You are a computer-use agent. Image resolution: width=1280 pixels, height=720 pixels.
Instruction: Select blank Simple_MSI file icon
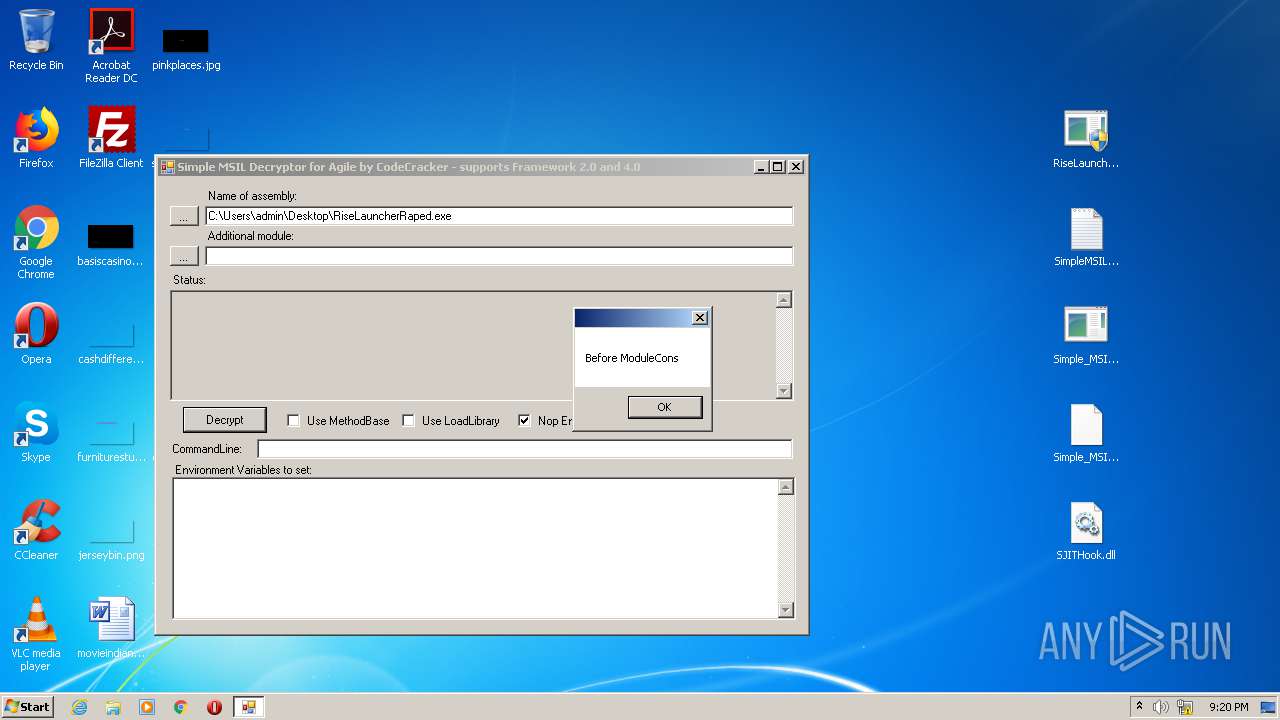(x=1086, y=432)
